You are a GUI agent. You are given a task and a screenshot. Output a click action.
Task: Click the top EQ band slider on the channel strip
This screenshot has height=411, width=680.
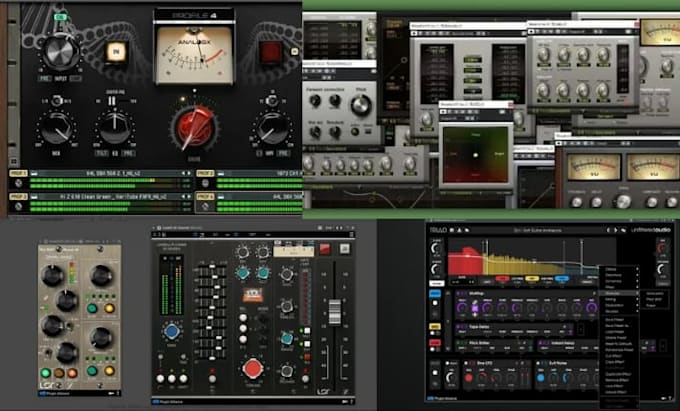click(212, 266)
